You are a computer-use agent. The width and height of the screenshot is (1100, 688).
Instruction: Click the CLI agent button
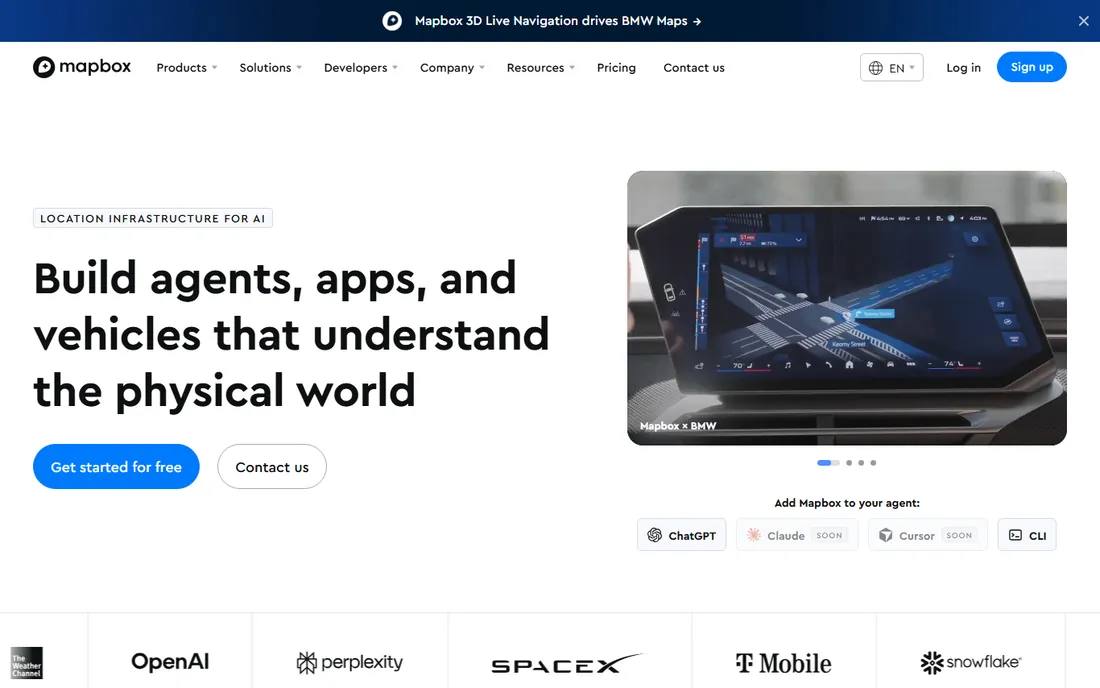[1027, 535]
